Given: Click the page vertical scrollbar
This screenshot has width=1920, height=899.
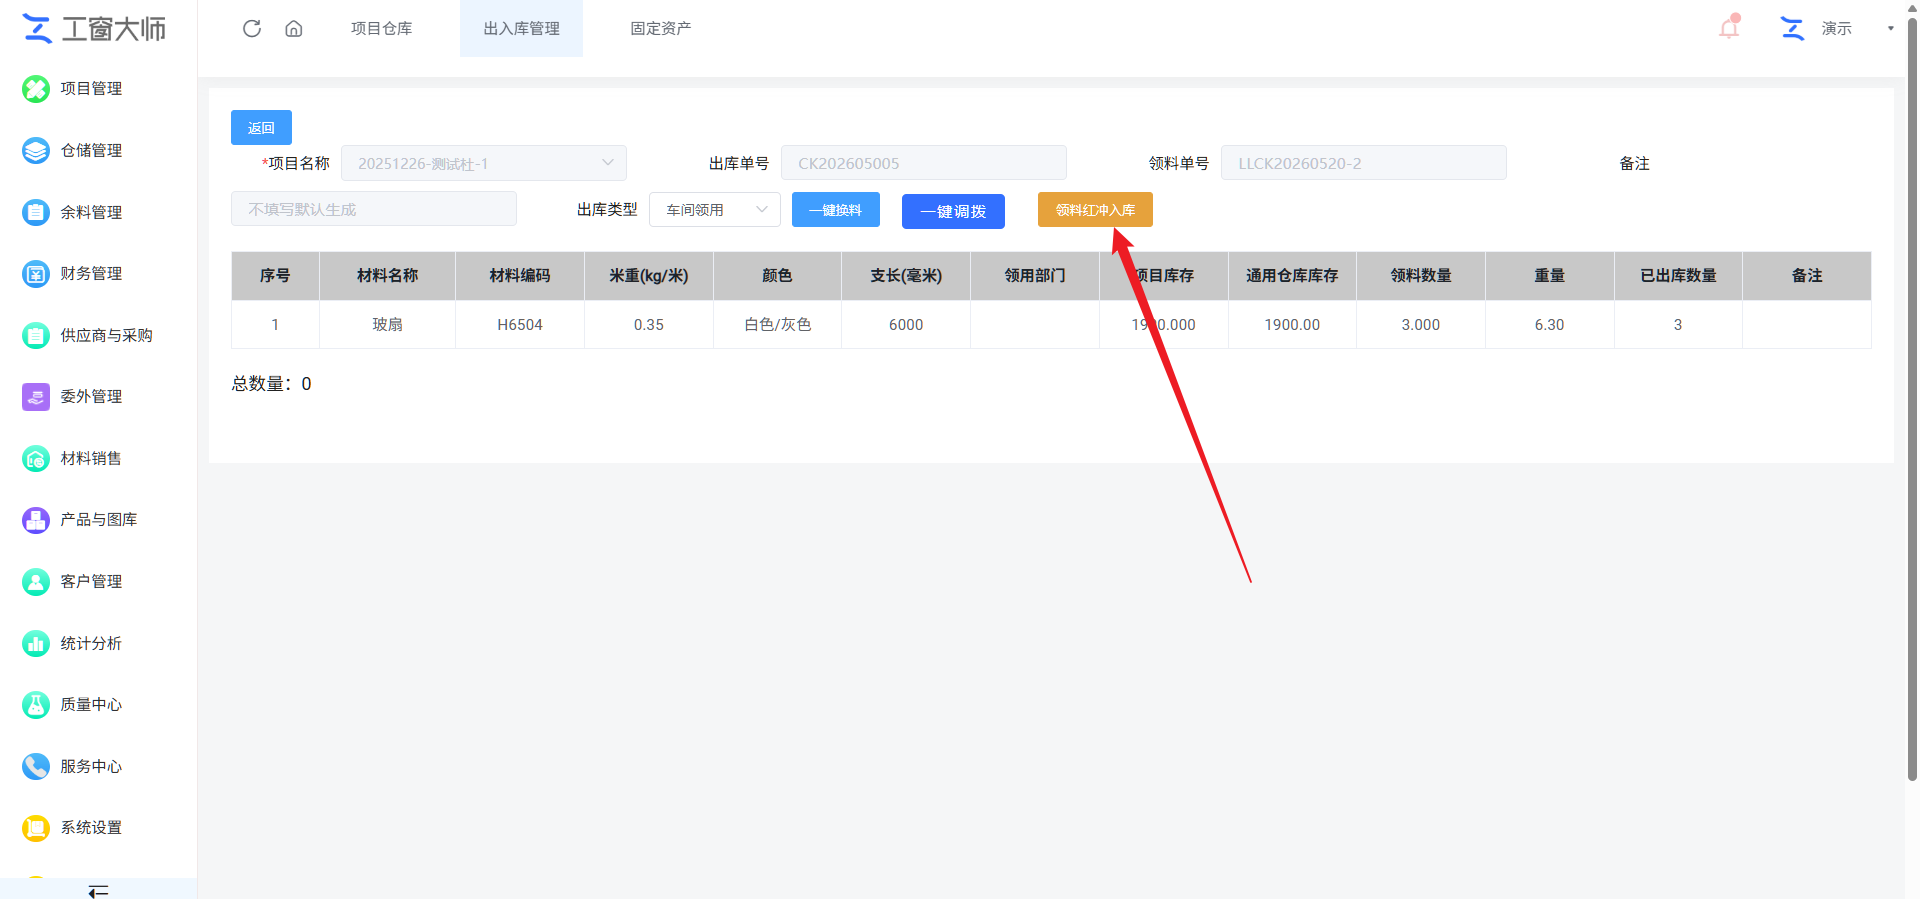Looking at the screenshot, I should tap(1912, 400).
